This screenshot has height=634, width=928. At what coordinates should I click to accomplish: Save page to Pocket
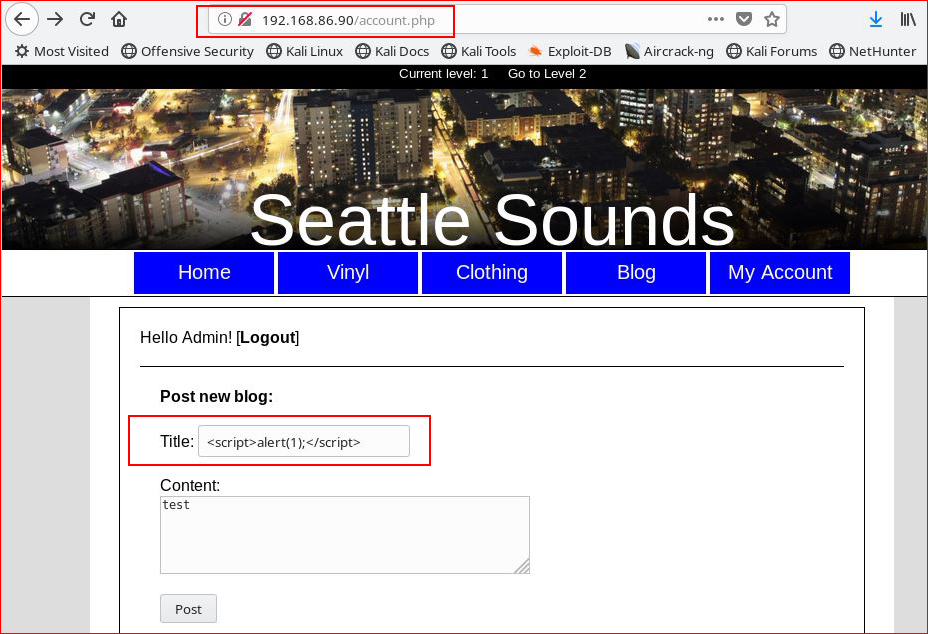point(744,20)
